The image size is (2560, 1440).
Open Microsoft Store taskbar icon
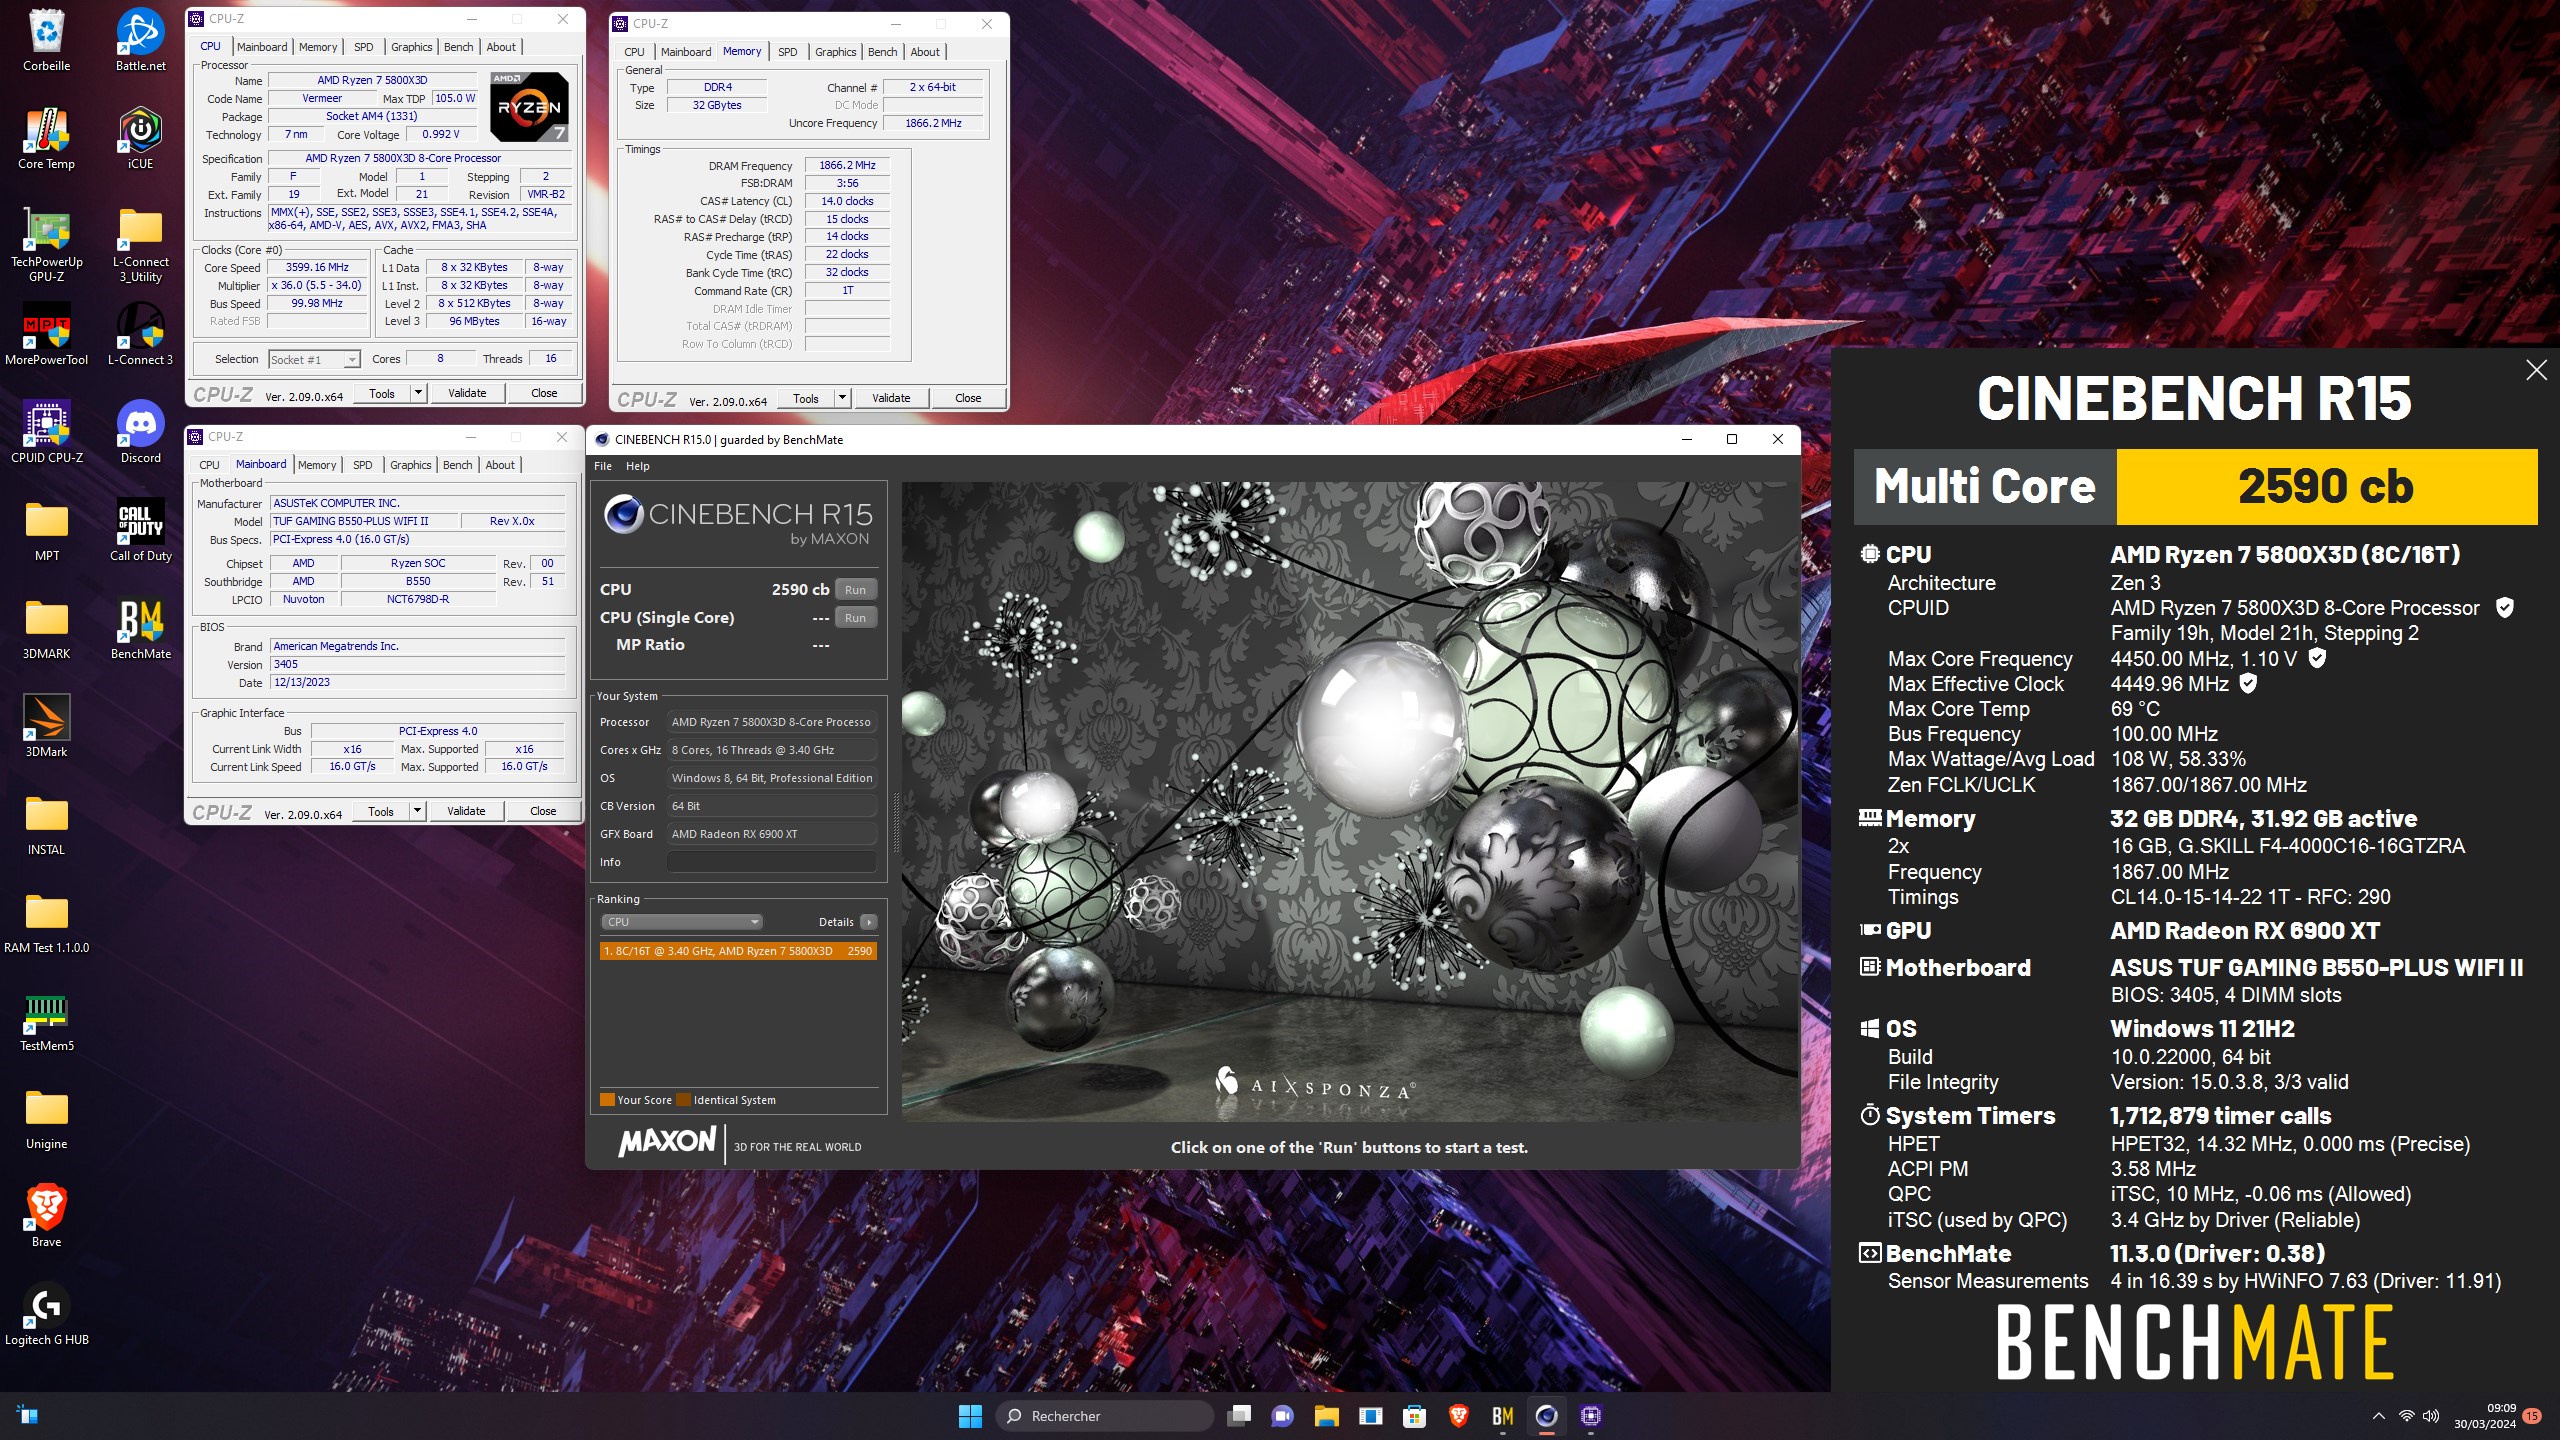click(1414, 1416)
